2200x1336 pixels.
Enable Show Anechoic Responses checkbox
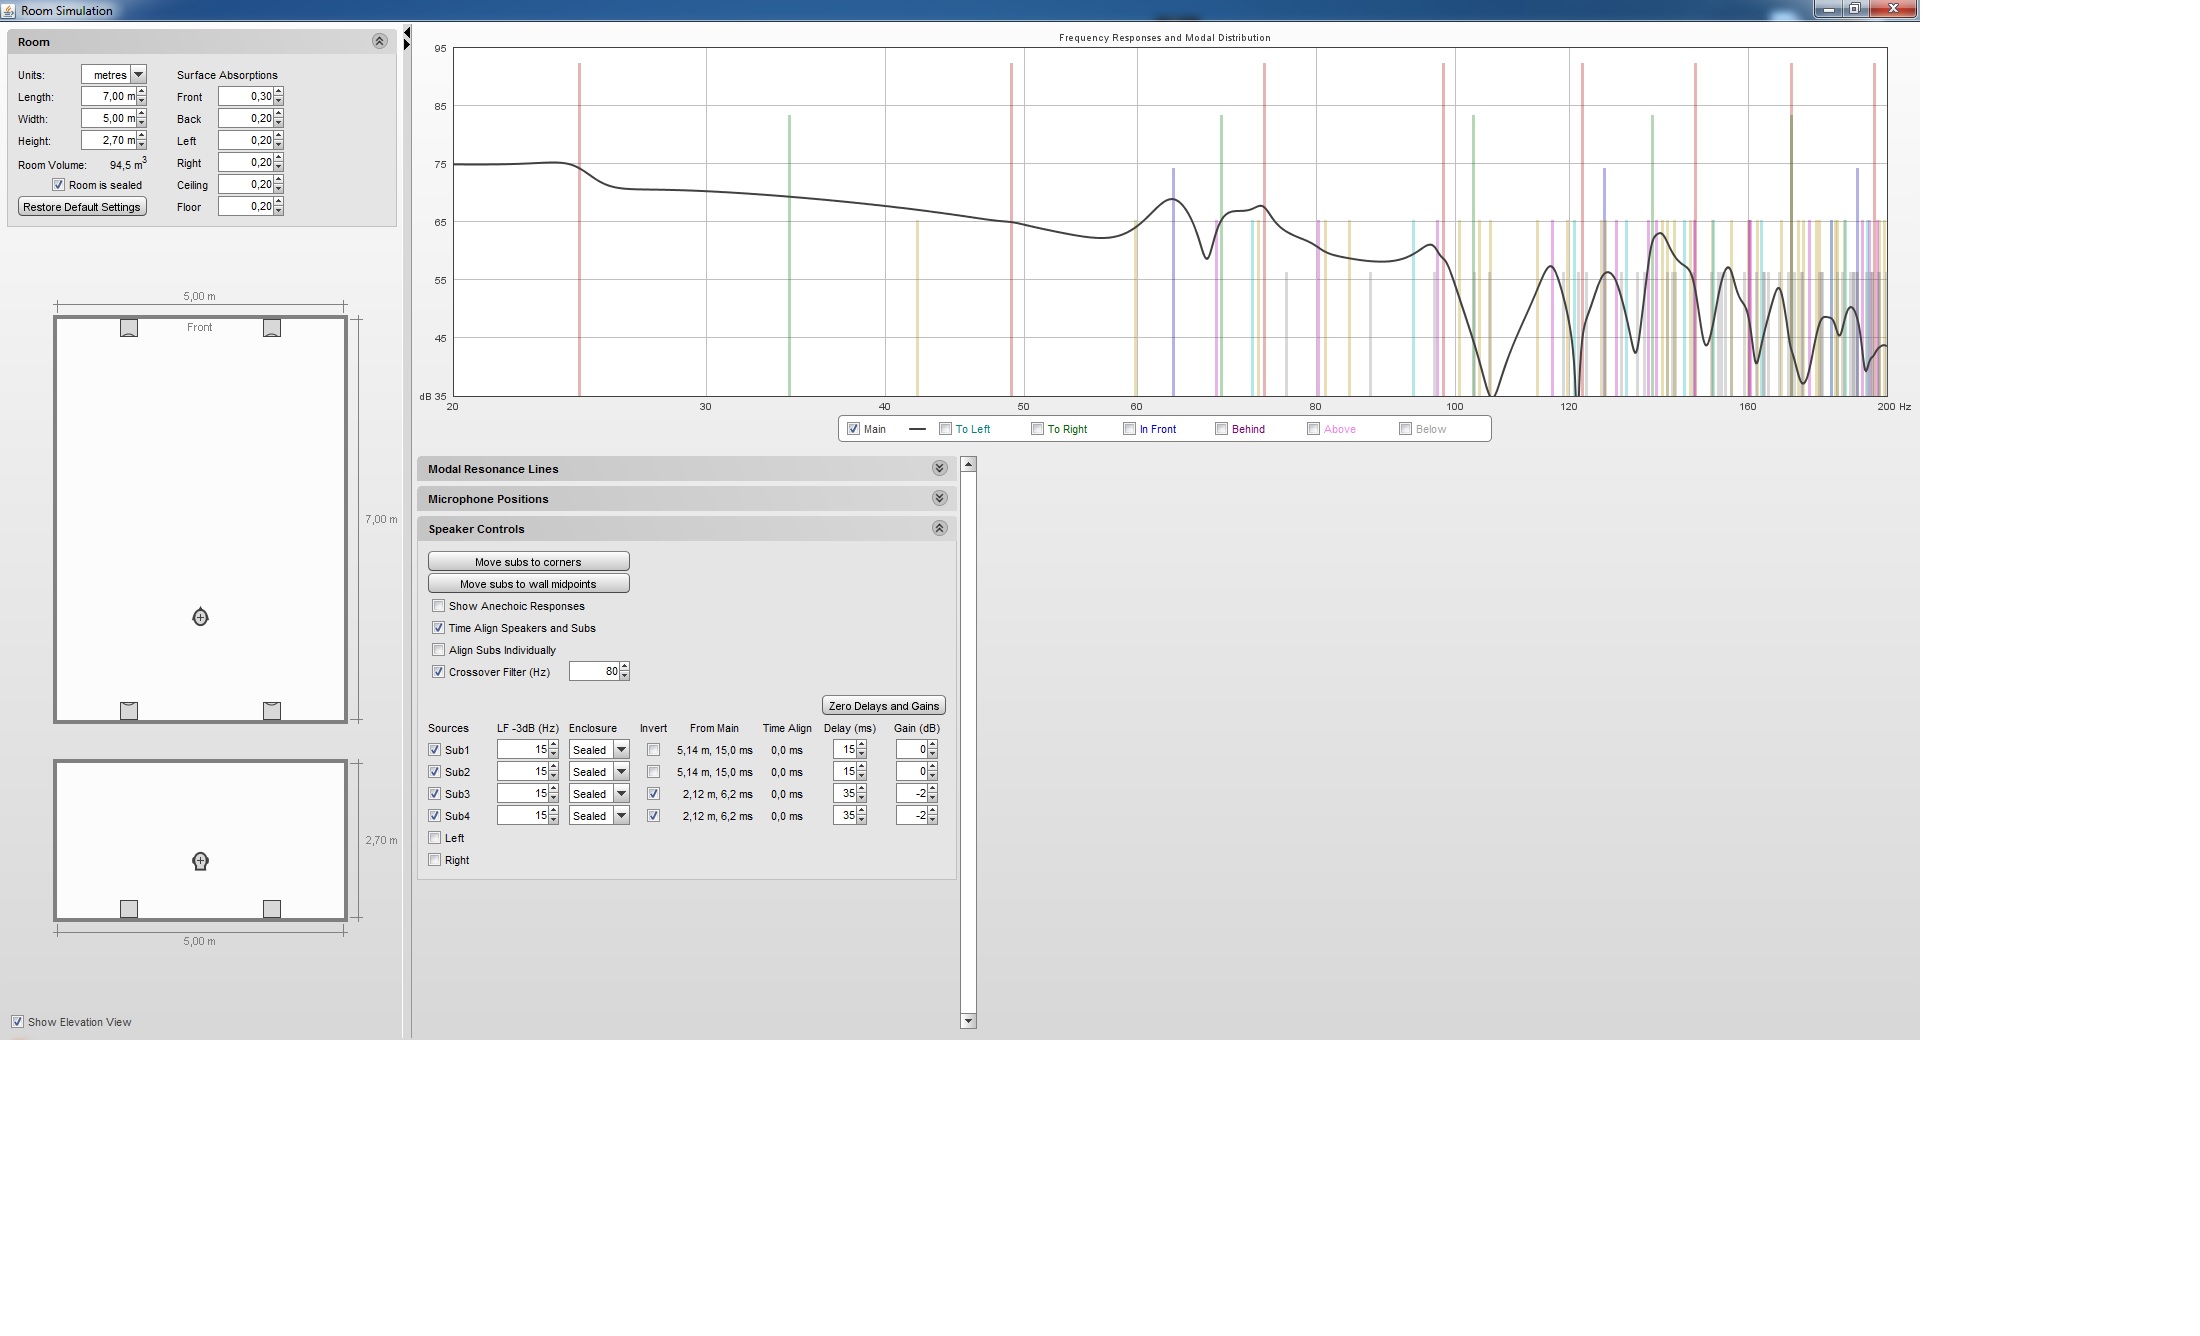pos(438,606)
